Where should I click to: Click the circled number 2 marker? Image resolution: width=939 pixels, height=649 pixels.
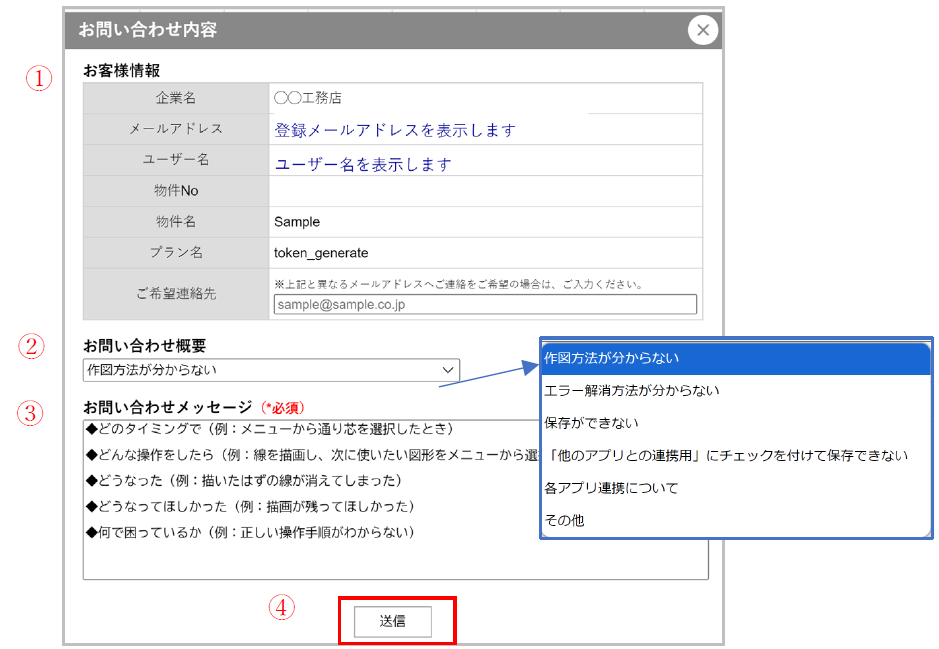tap(33, 346)
